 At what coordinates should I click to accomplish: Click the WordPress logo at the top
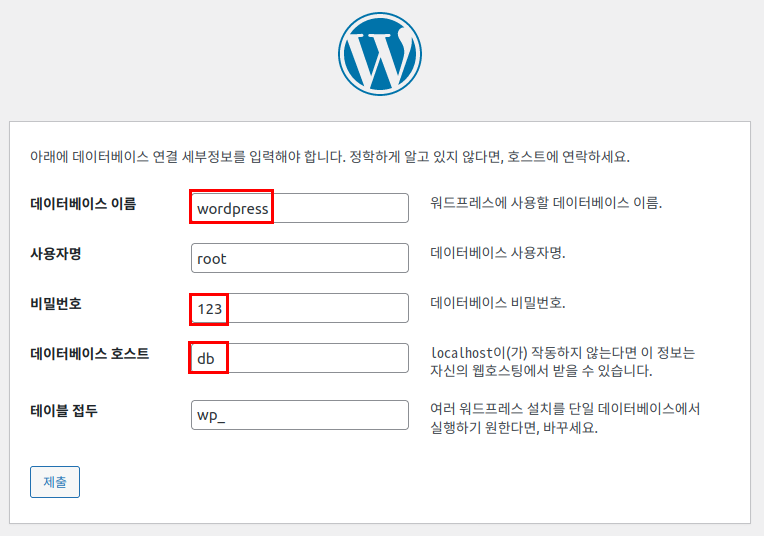coord(380,54)
